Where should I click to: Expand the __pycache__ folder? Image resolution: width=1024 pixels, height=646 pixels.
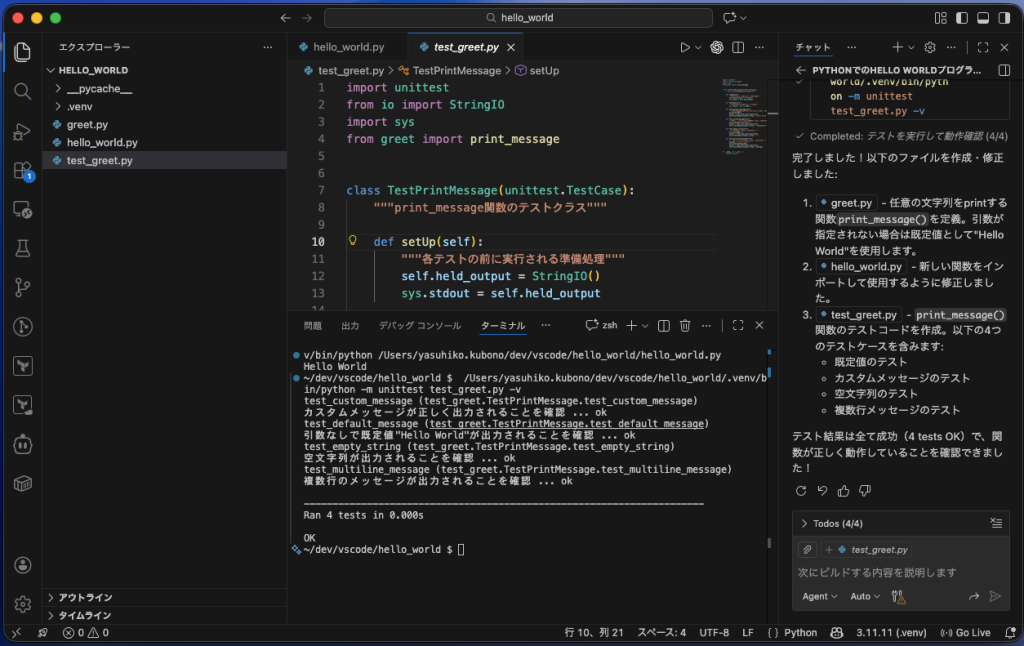coord(98,89)
